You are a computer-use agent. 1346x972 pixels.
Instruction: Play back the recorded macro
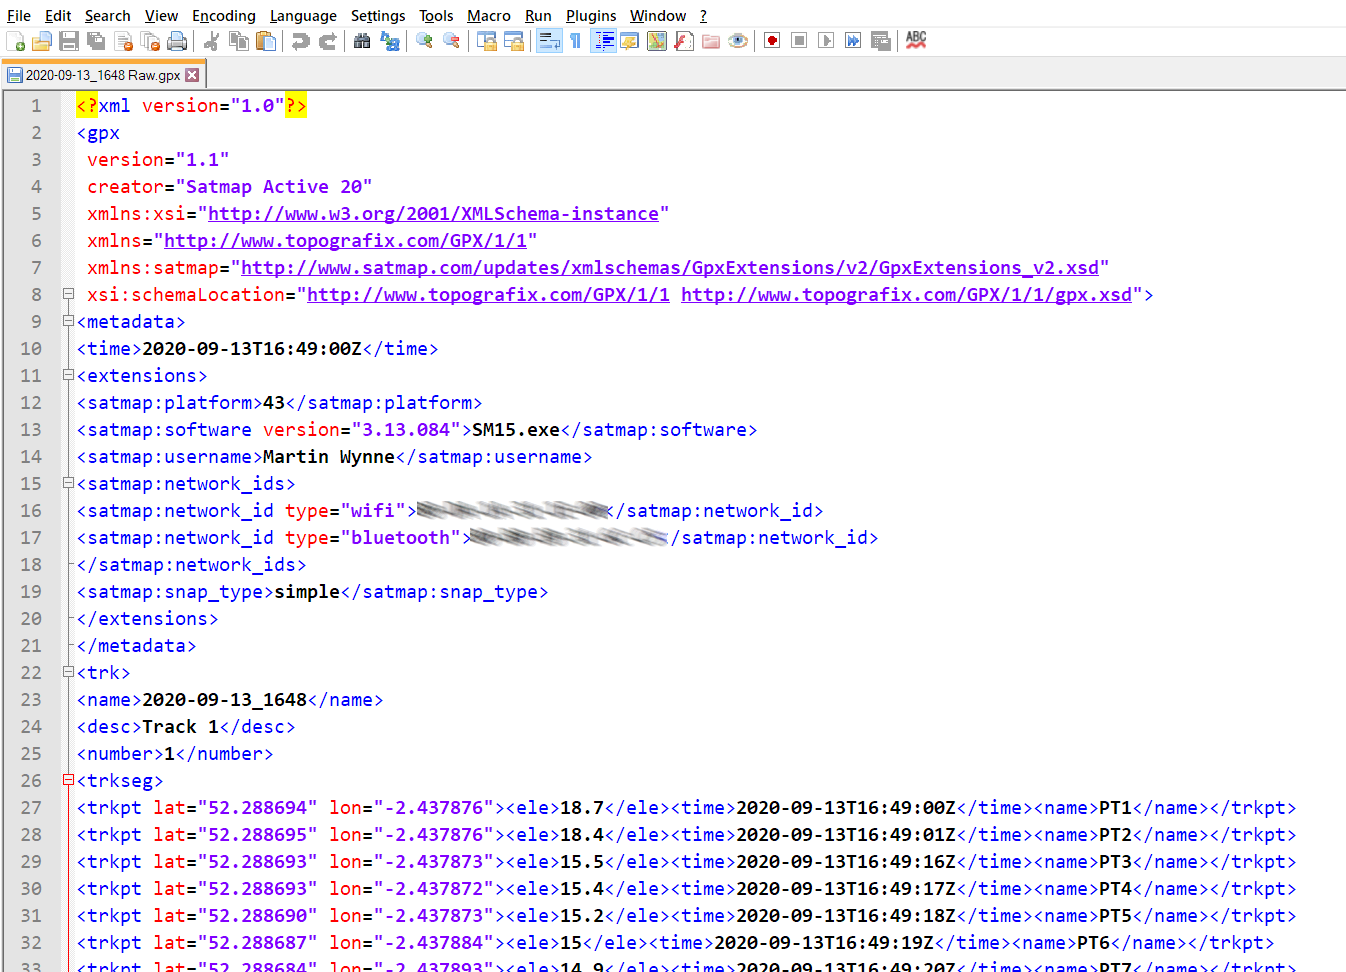pyautogui.click(x=826, y=41)
